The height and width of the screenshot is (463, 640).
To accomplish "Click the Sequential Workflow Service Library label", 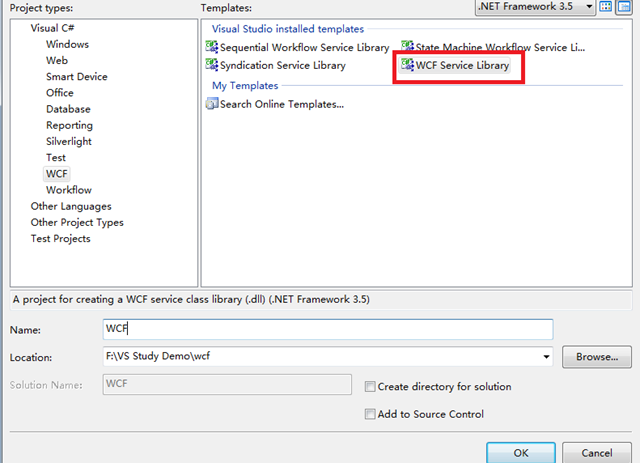I will coord(304,47).
